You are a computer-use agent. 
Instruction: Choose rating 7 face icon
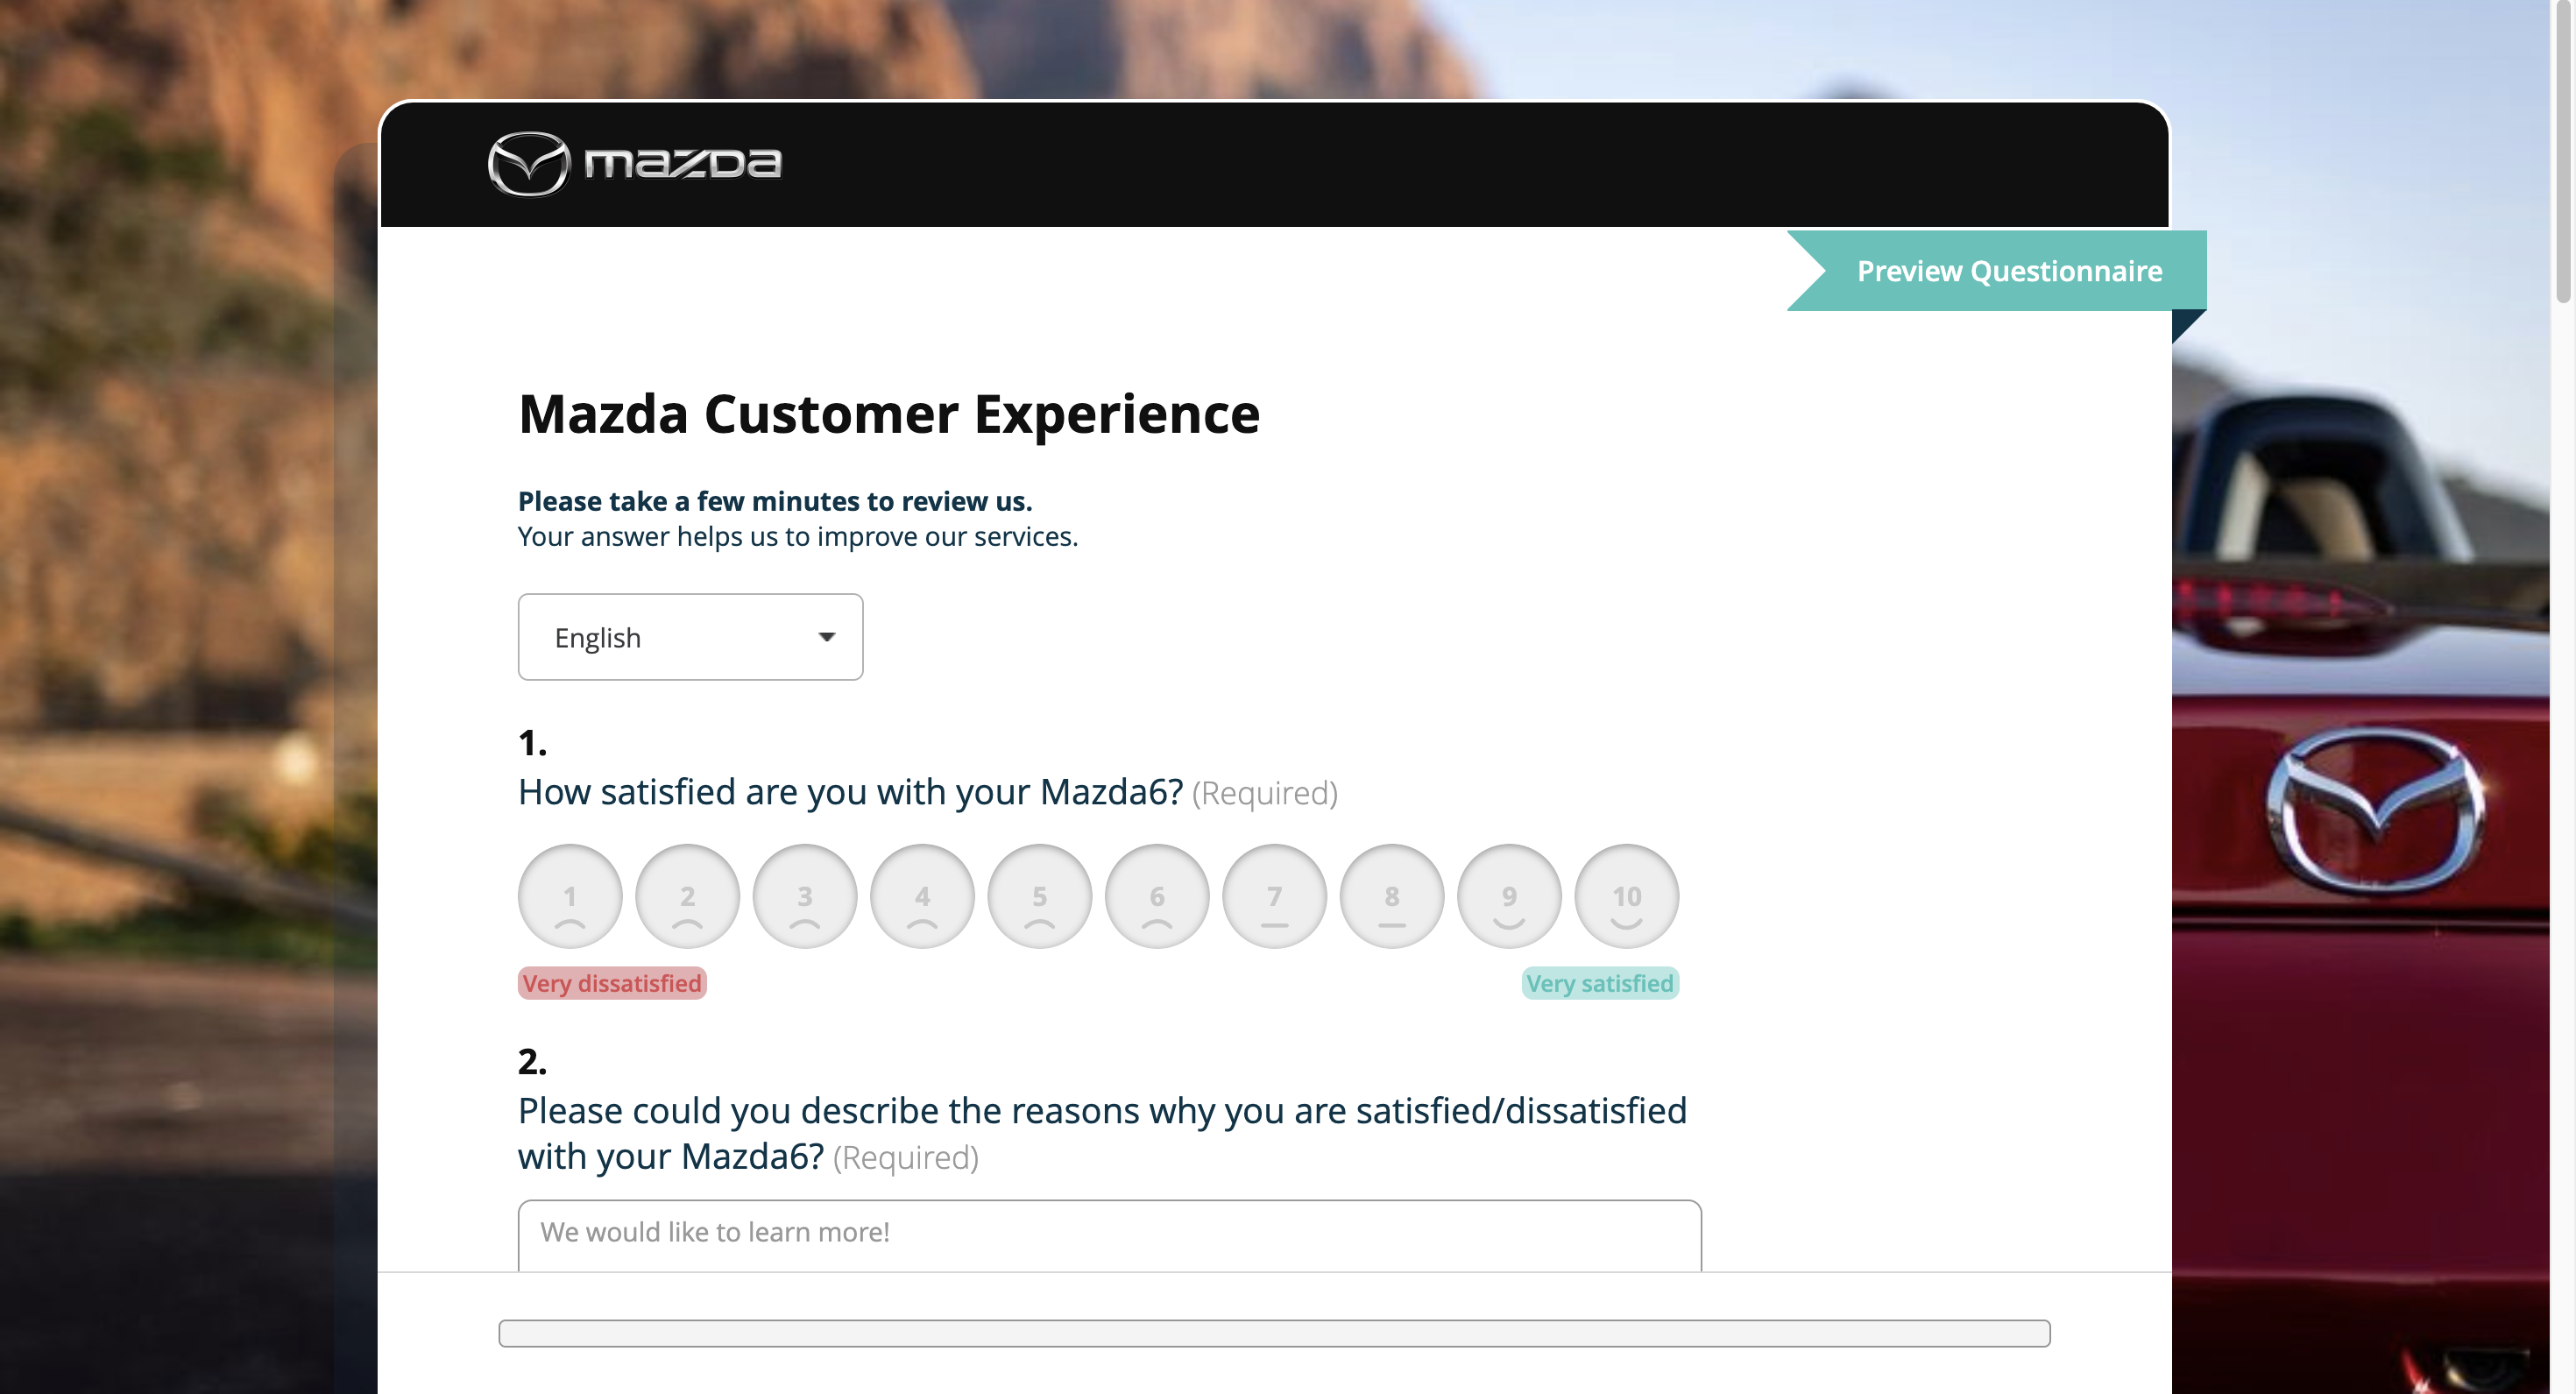coord(1274,896)
